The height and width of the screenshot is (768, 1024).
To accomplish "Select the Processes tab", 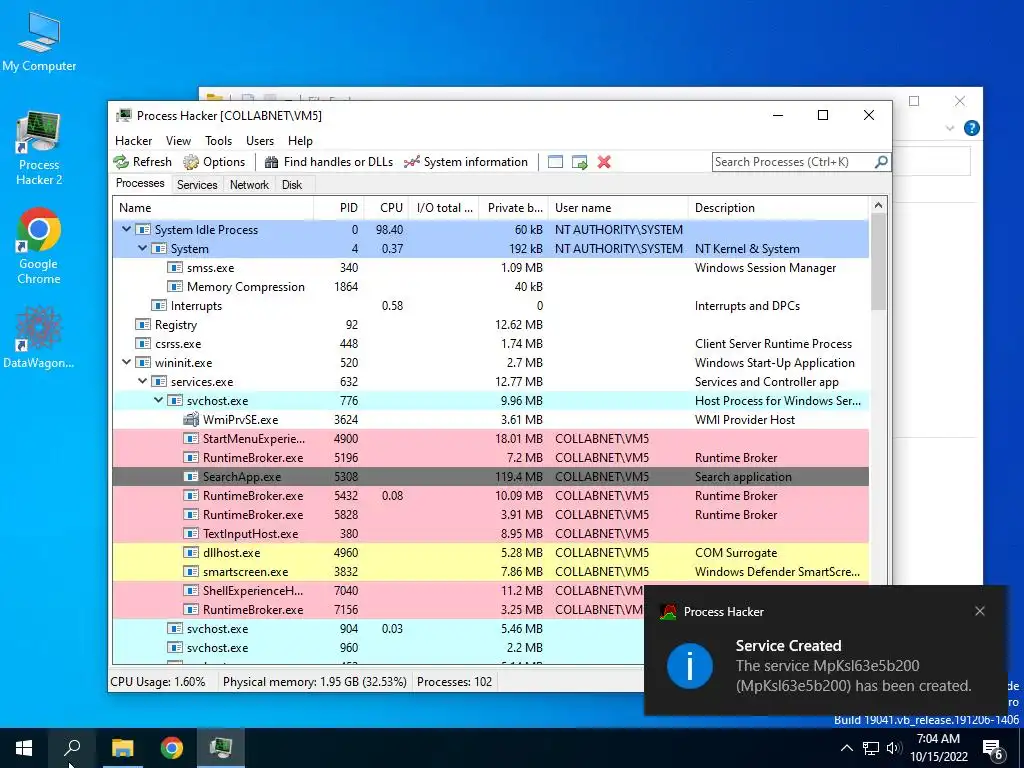I will pyautogui.click(x=140, y=183).
